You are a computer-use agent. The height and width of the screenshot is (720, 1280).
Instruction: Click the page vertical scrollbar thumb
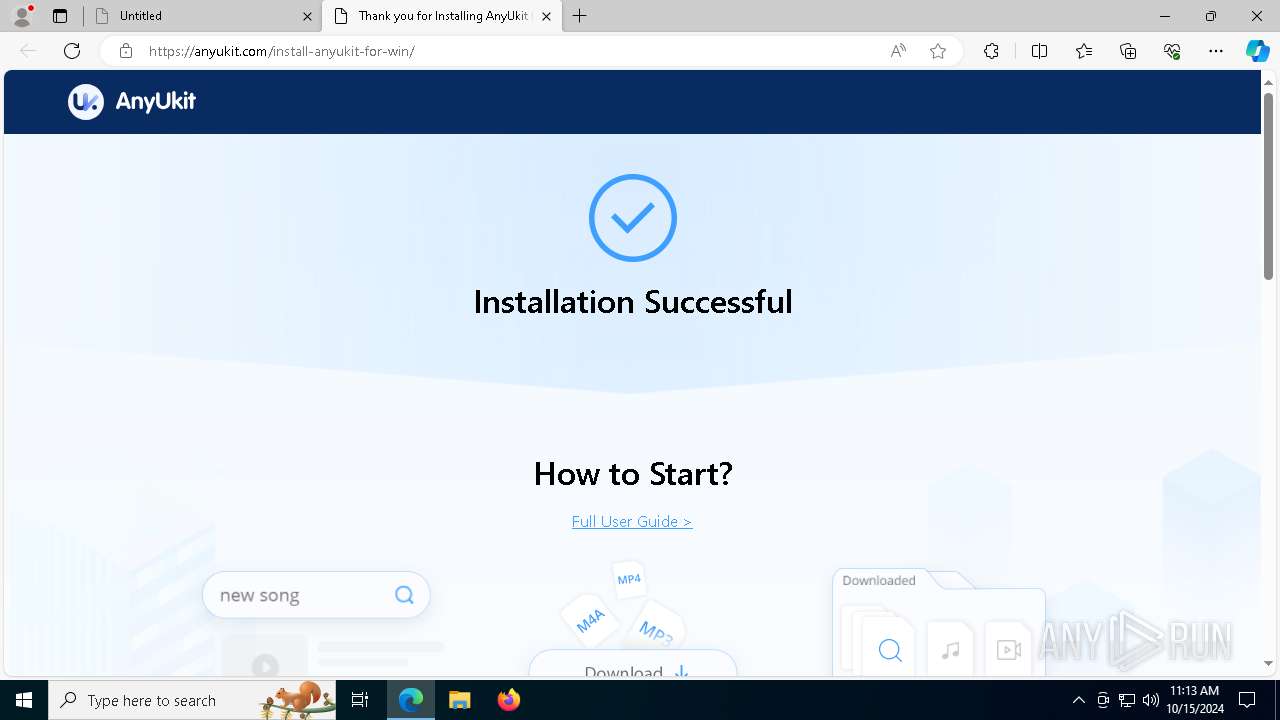[1268, 185]
